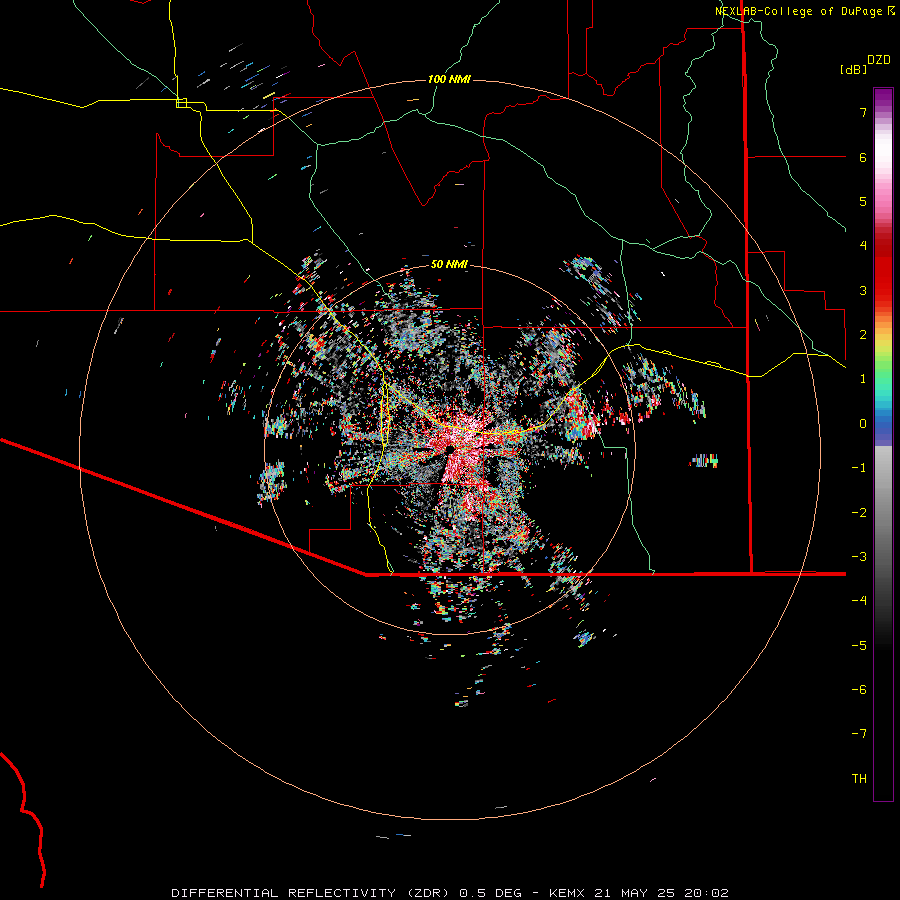
Task: Click the 0 value on the colorbar
Action: [x=863, y=424]
